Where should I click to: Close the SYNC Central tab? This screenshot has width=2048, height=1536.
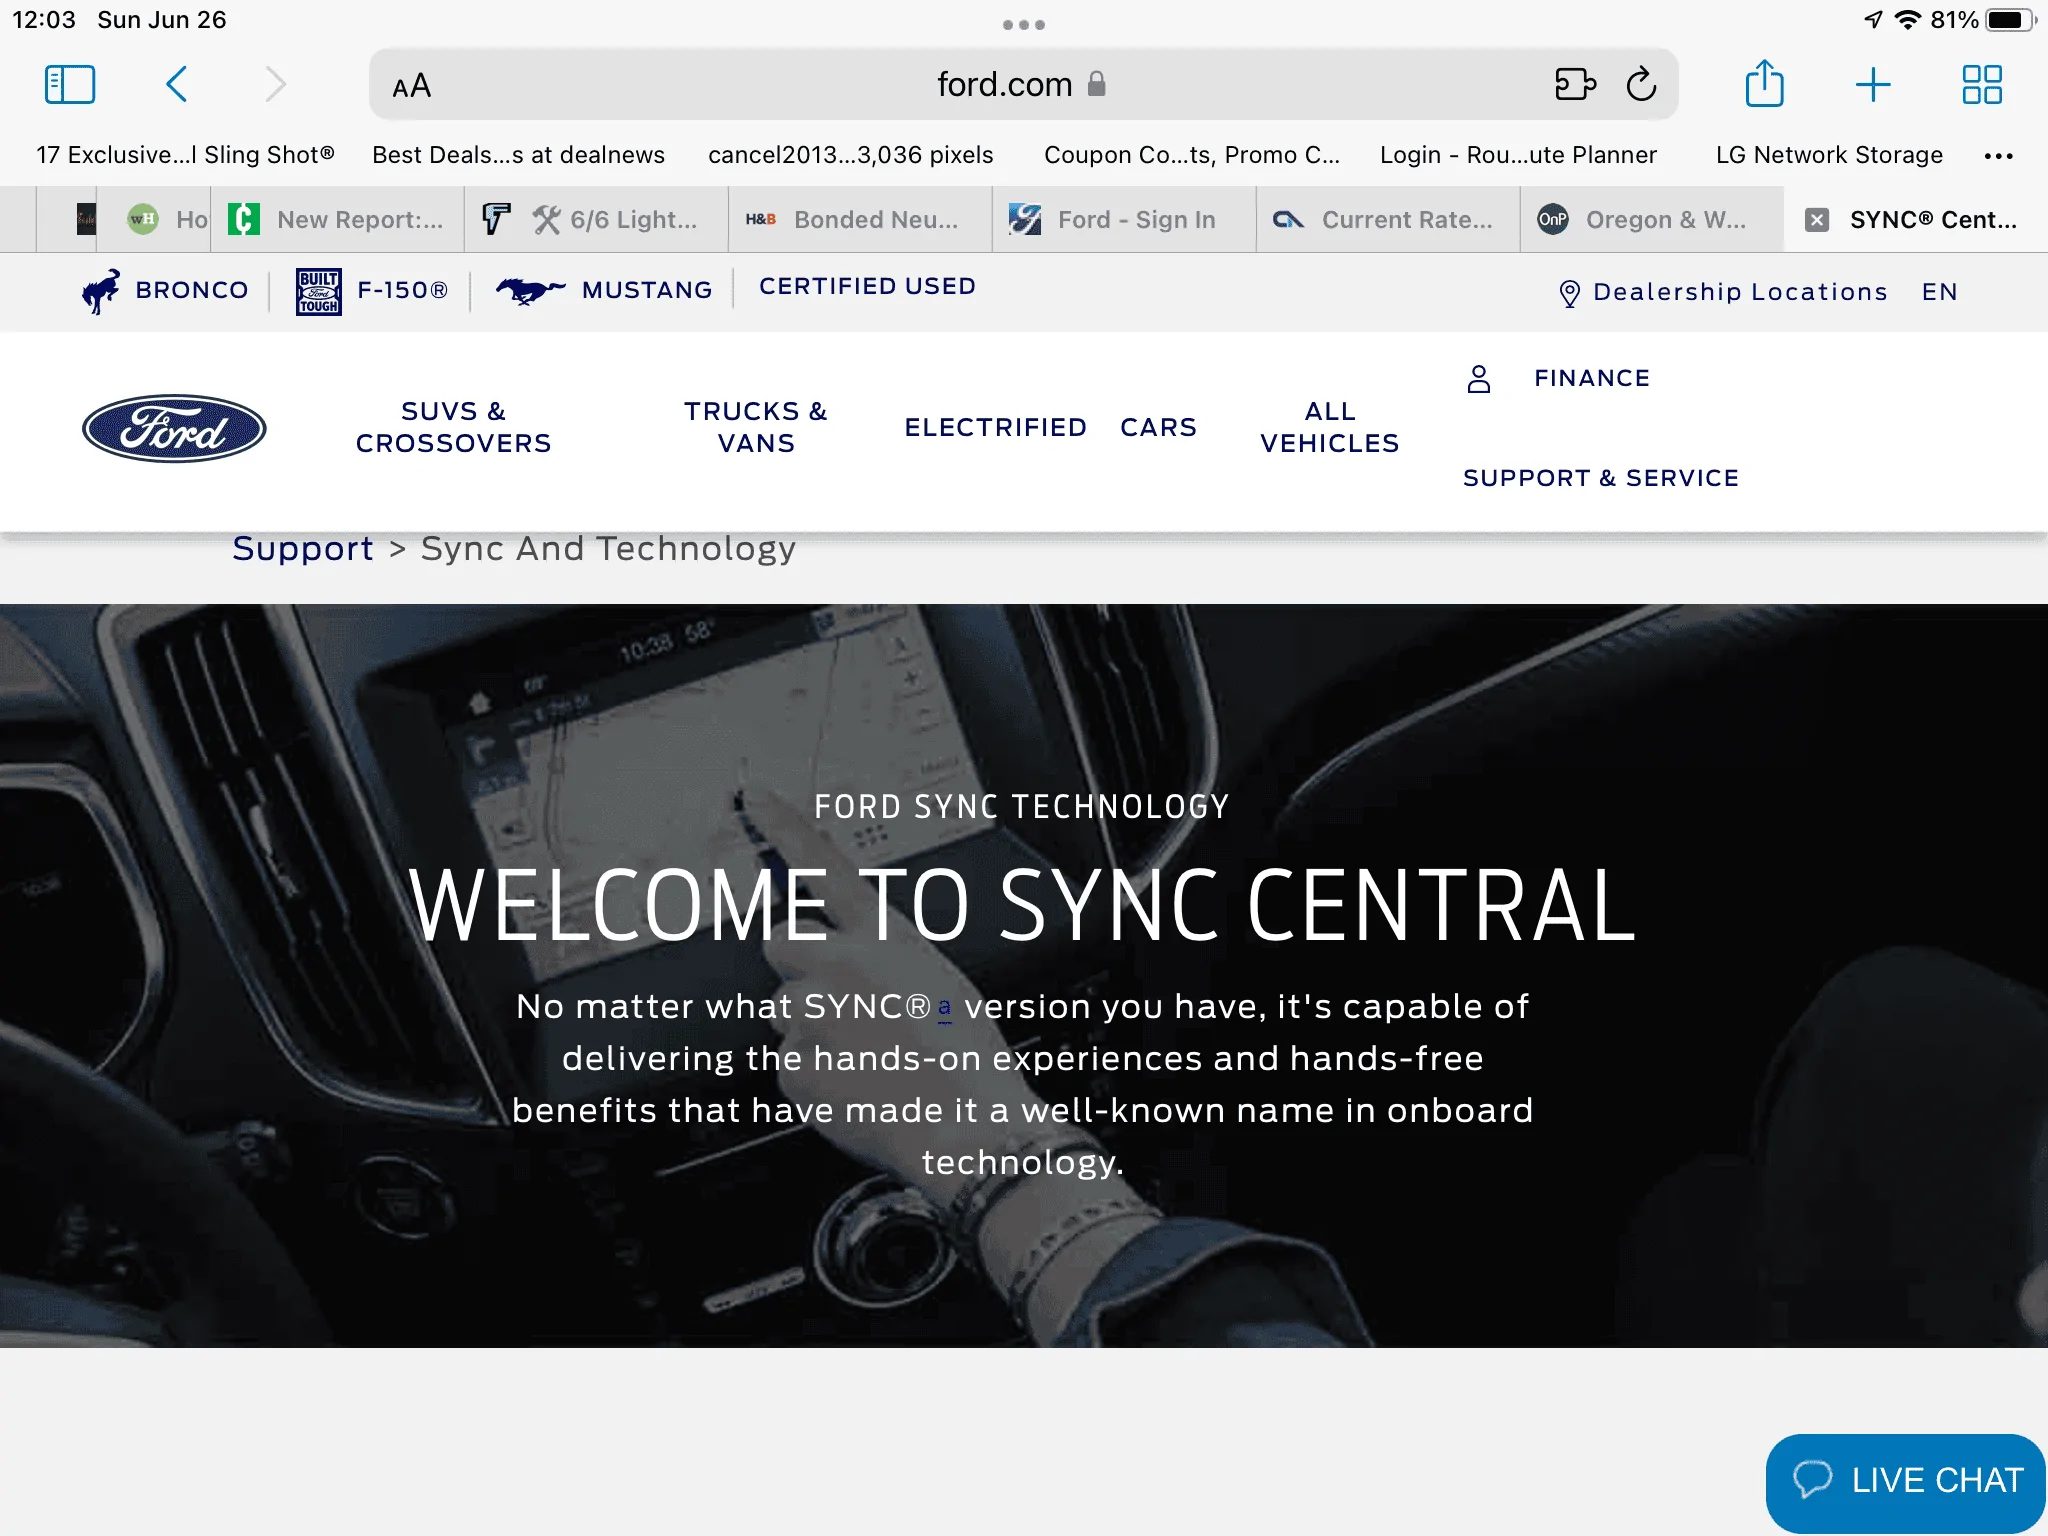[1817, 220]
